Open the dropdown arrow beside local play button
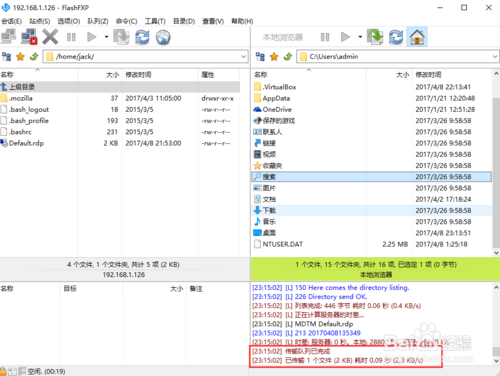This screenshot has height=376, width=500. 360,37
